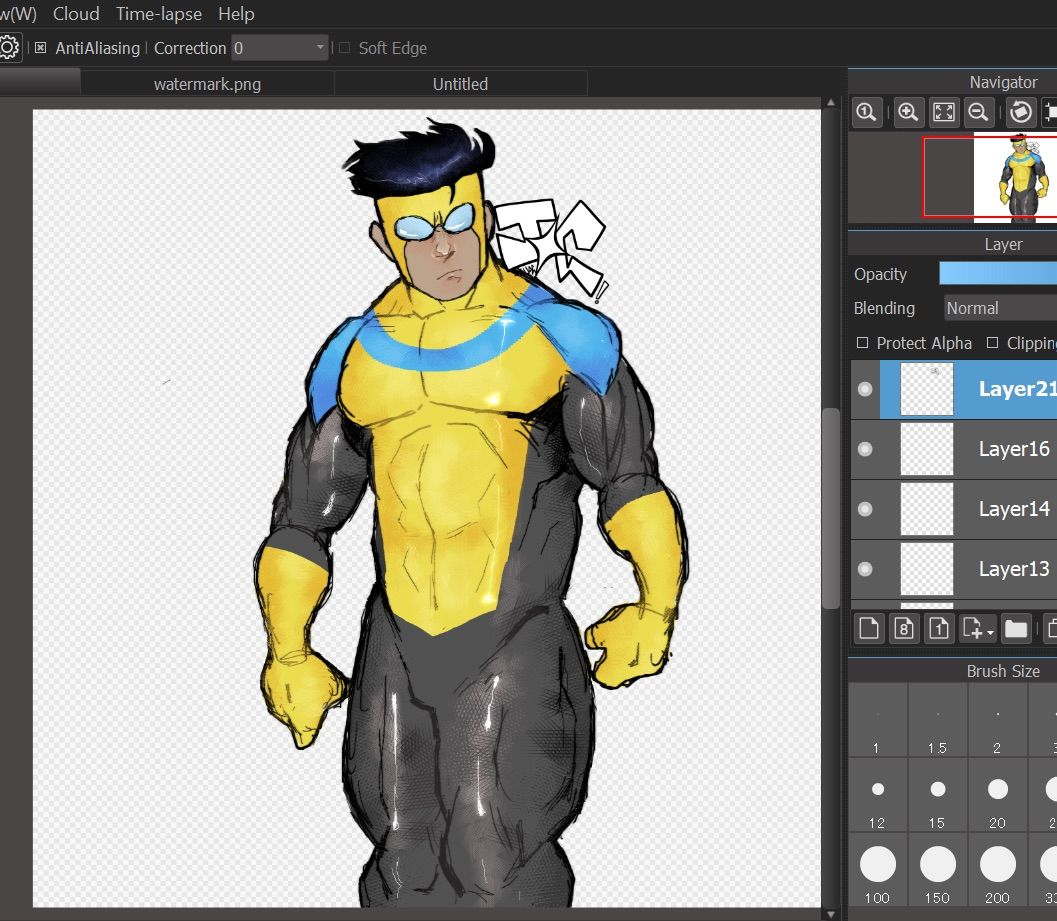Screen dimensions: 1057x921
Task: Open the brush settings gear icon
Action: tap(9, 48)
